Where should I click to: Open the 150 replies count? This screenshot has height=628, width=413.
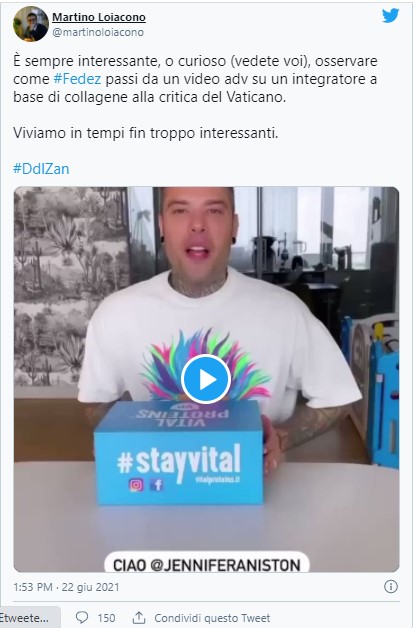(106, 618)
